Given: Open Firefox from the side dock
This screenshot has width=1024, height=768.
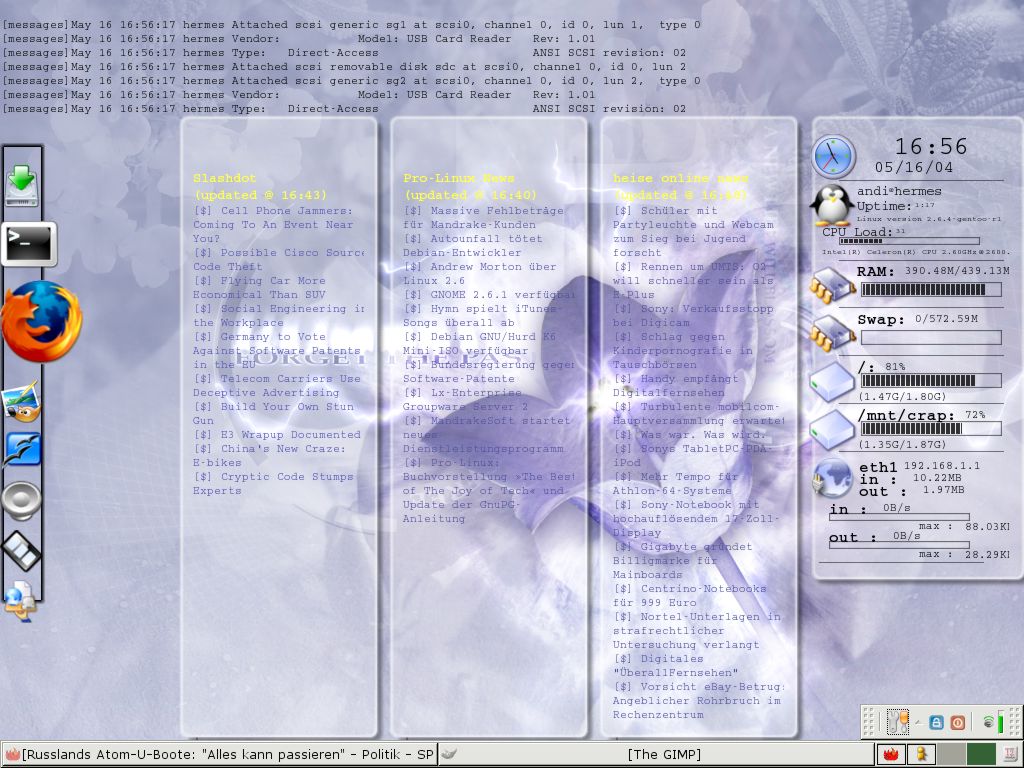Looking at the screenshot, I should click(40, 321).
